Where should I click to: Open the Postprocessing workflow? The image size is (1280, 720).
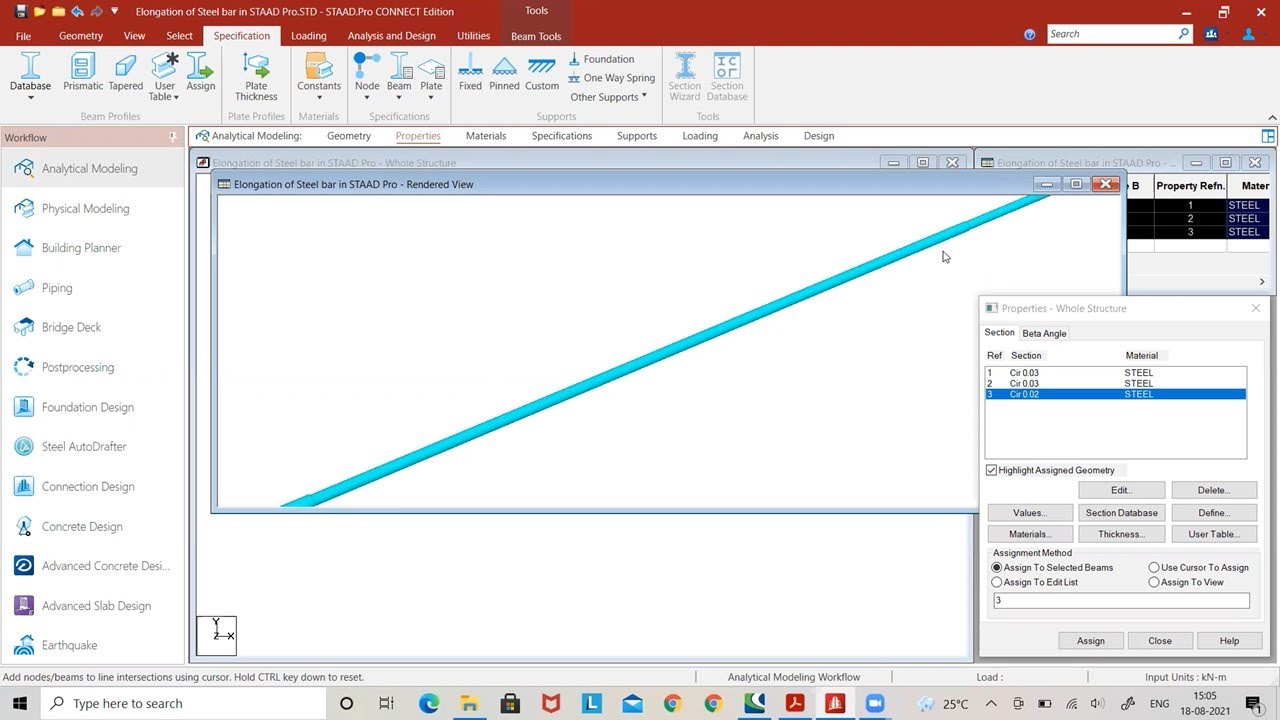[x=92, y=367]
